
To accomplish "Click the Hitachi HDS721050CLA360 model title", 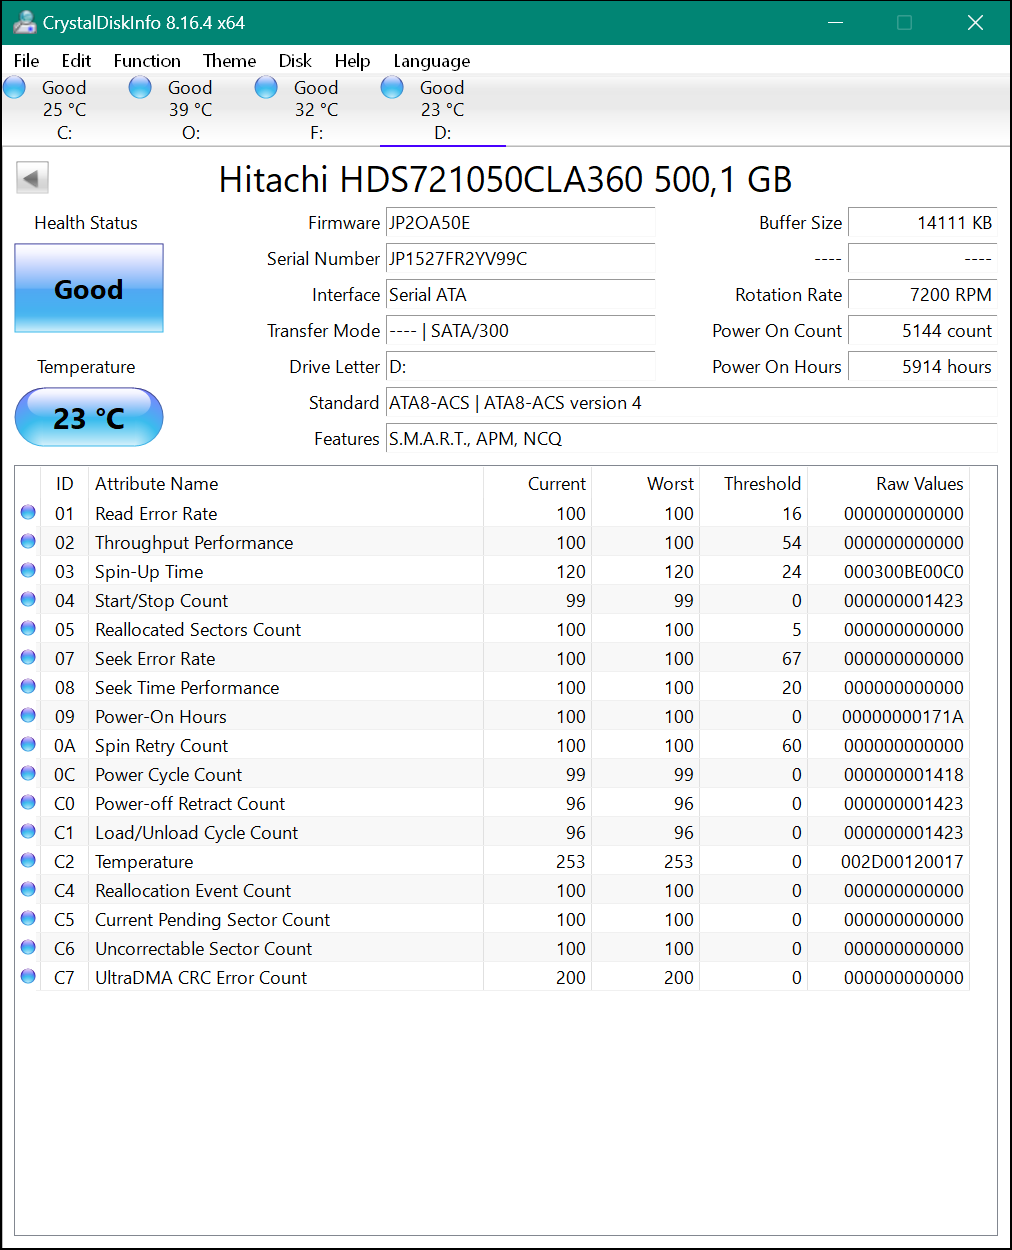I will coord(505,180).
